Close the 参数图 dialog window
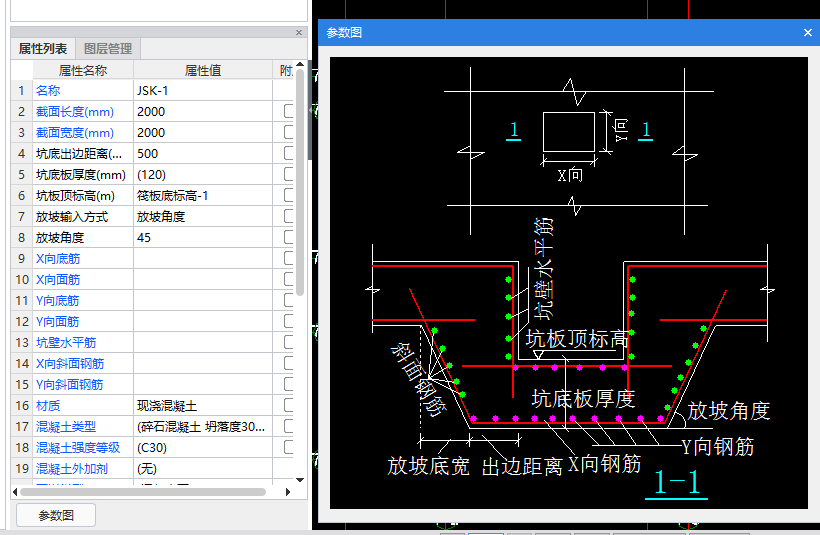820x535 pixels. 807,32
